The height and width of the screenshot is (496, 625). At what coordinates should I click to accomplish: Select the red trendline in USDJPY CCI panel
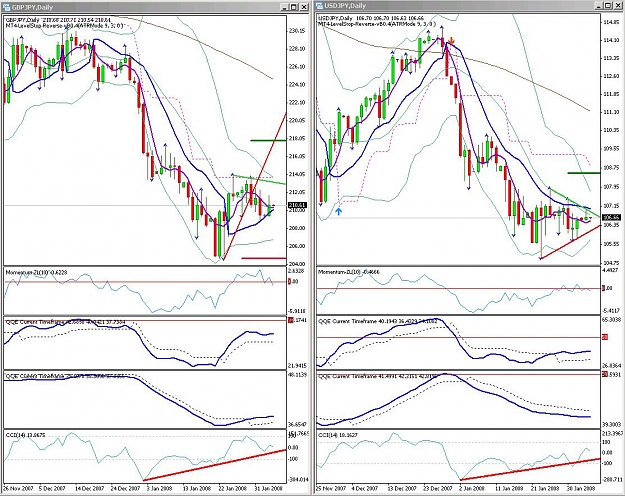click(x=530, y=469)
